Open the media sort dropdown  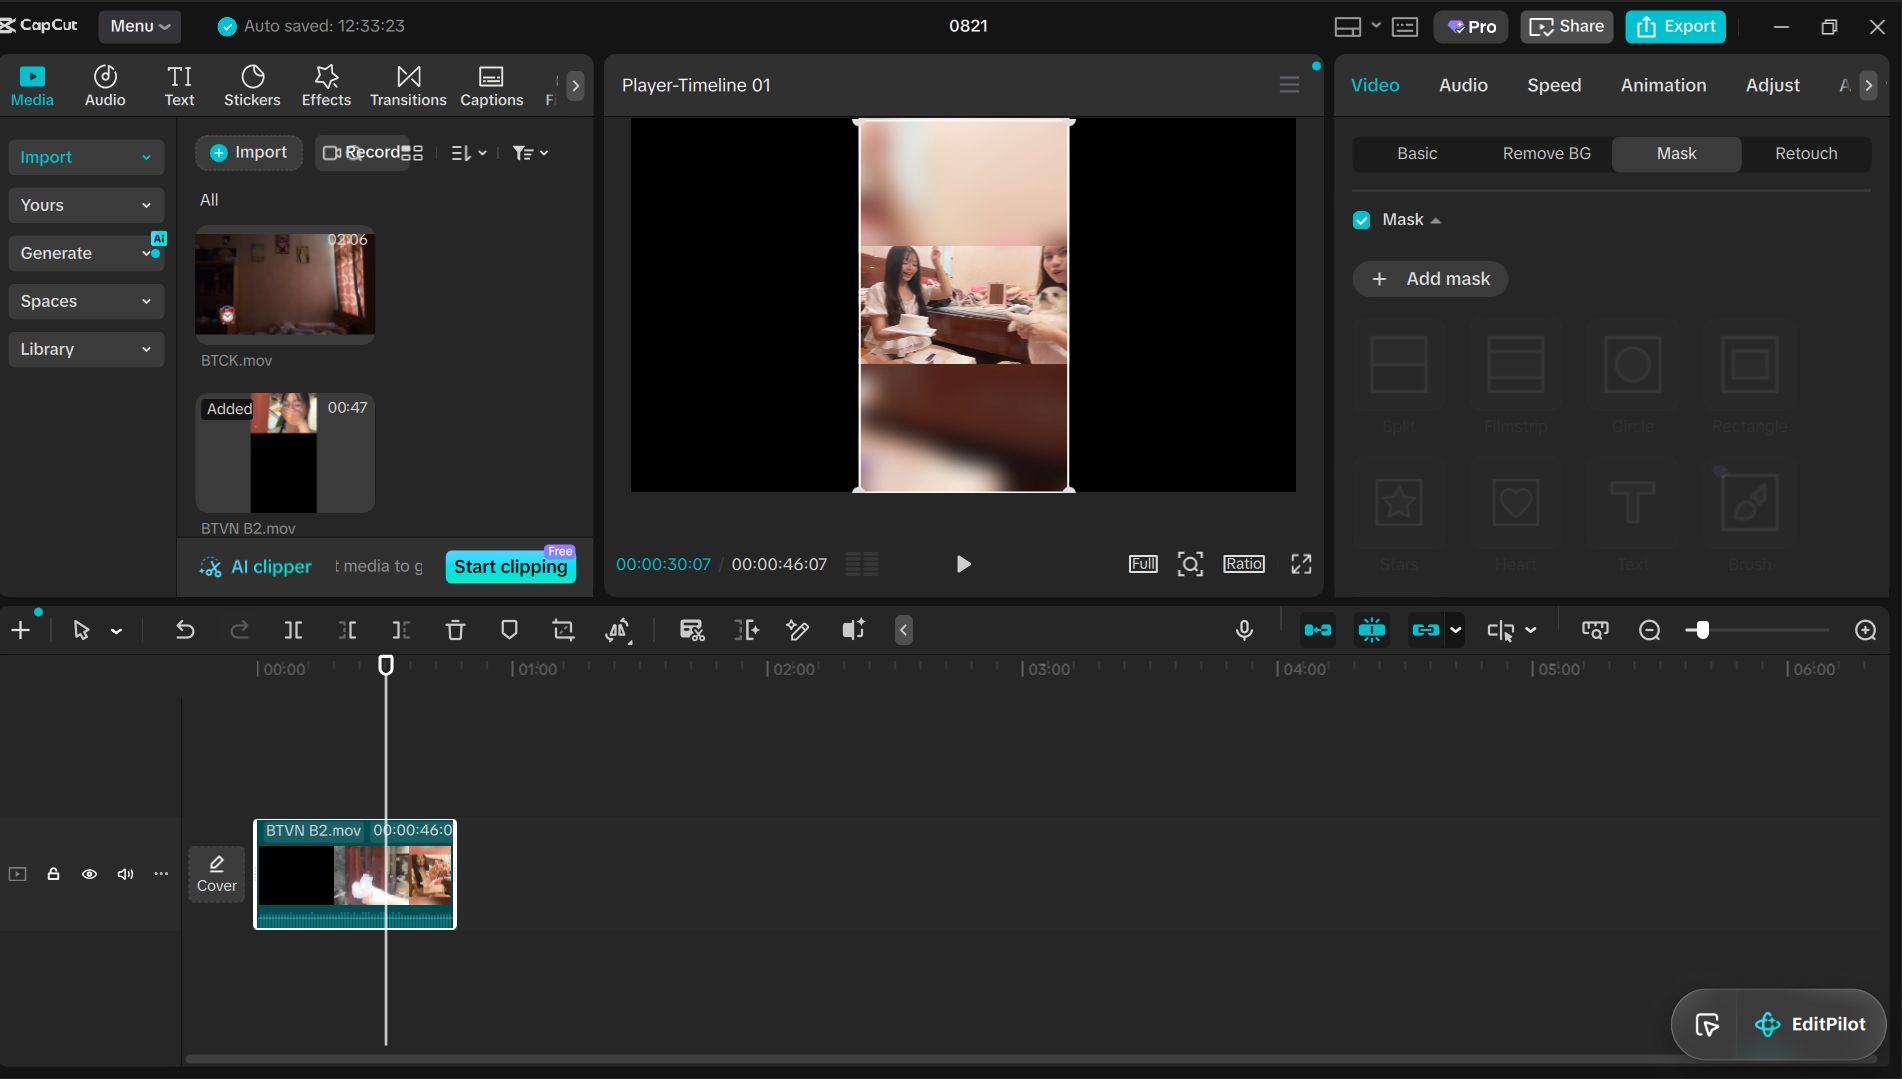point(468,153)
